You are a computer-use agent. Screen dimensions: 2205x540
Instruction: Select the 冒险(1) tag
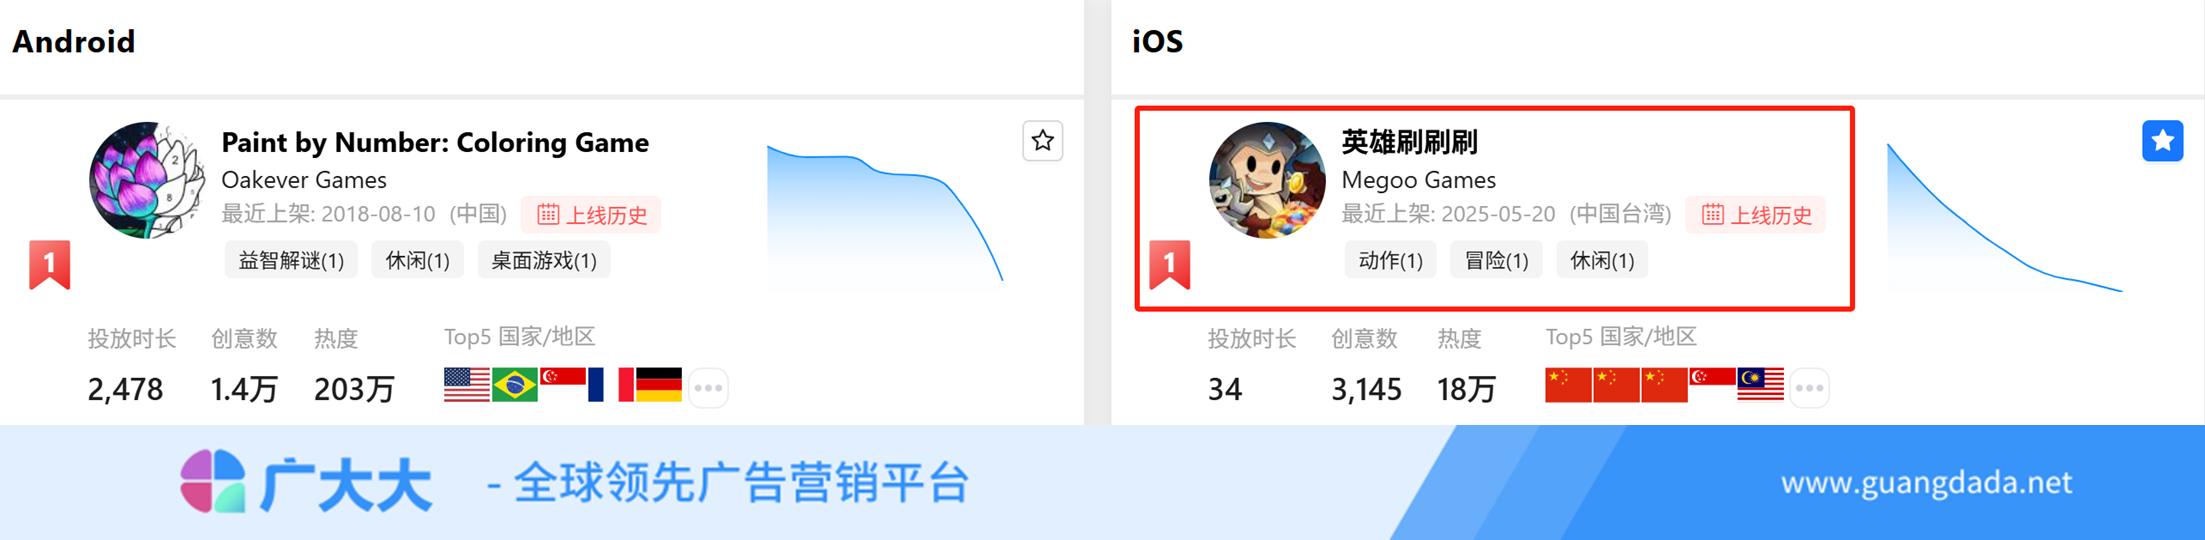tap(1496, 261)
